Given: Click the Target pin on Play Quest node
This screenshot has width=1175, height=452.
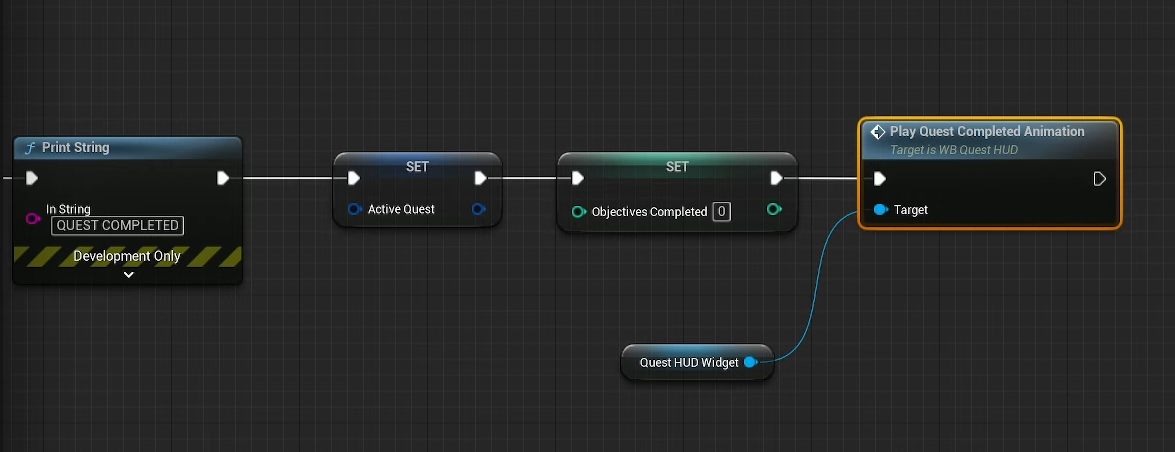Looking at the screenshot, I should (x=881, y=210).
